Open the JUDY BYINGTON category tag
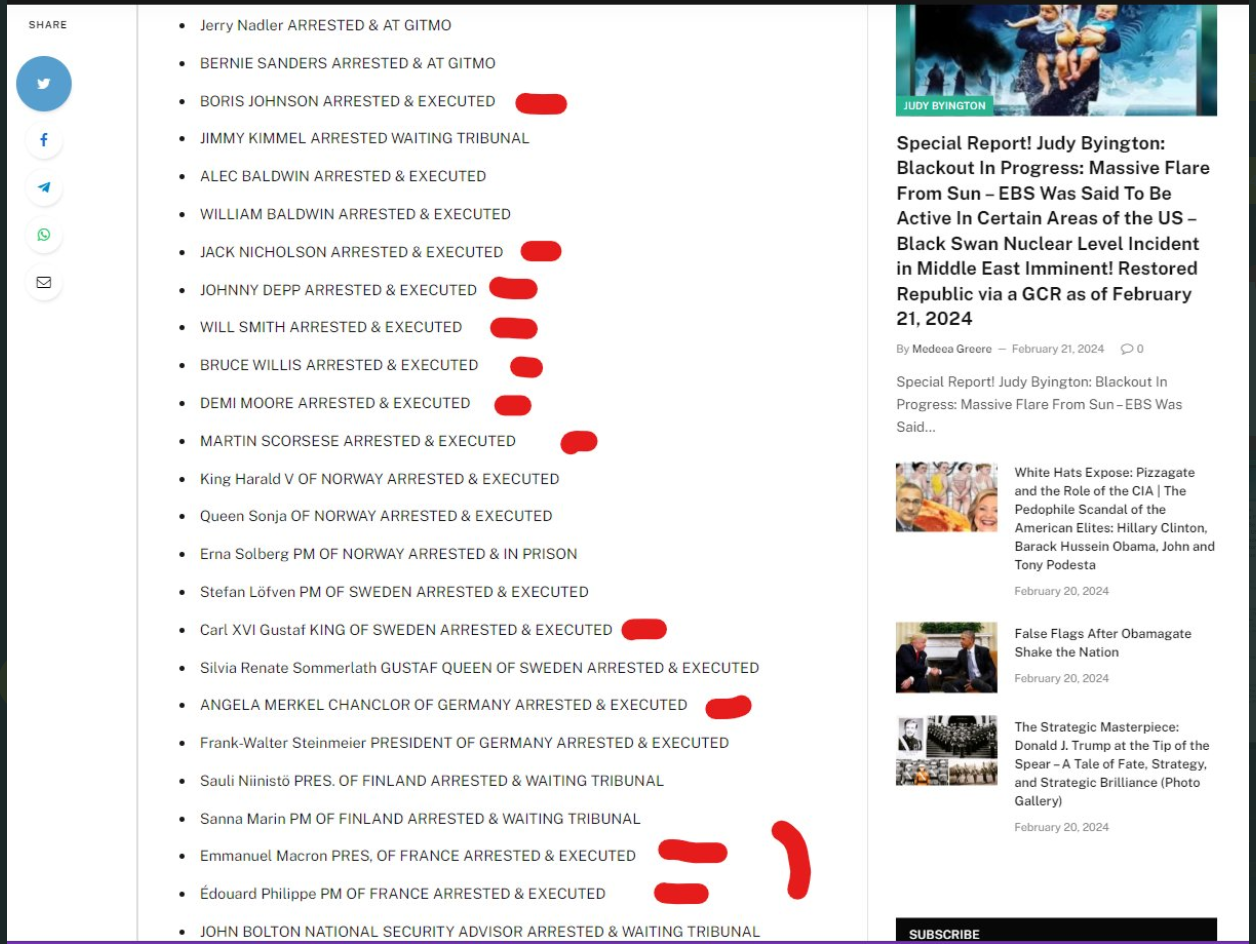Image resolution: width=1256 pixels, height=944 pixels. point(944,105)
